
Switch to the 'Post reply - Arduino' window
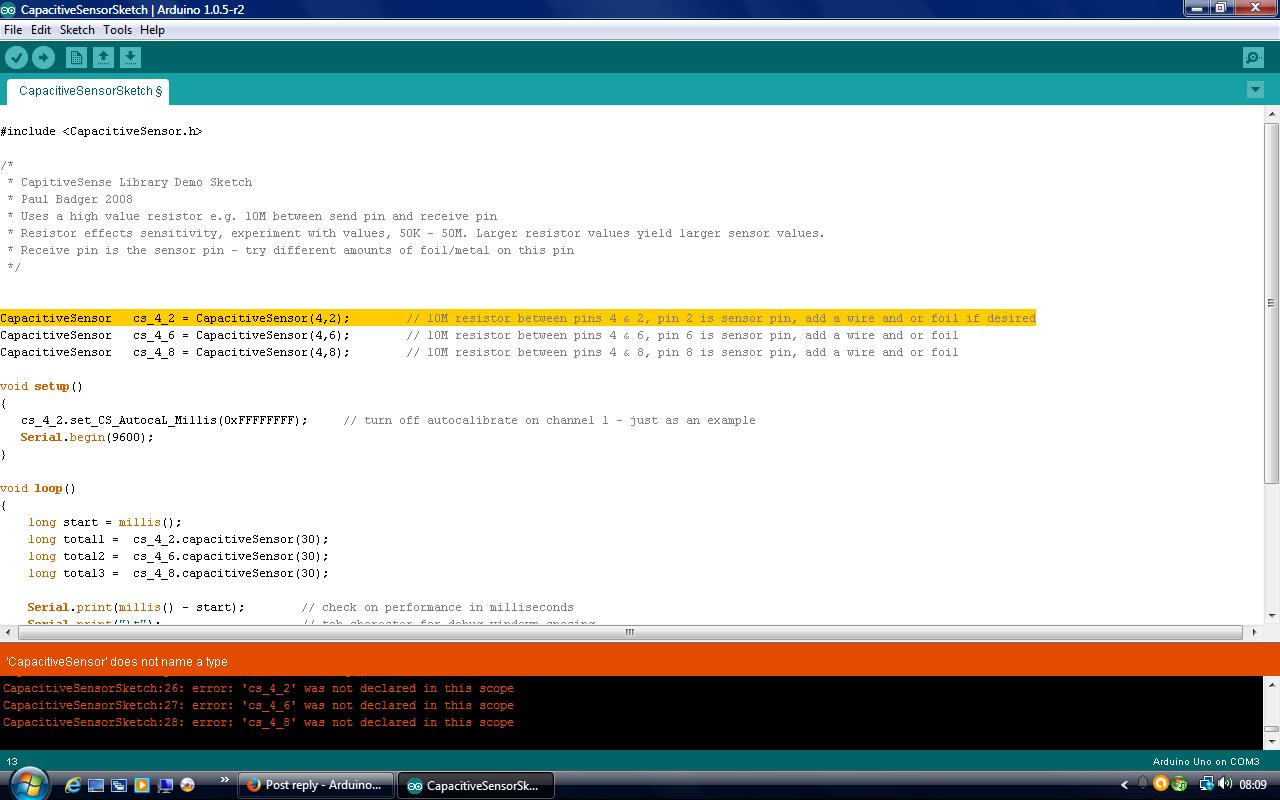(x=315, y=785)
